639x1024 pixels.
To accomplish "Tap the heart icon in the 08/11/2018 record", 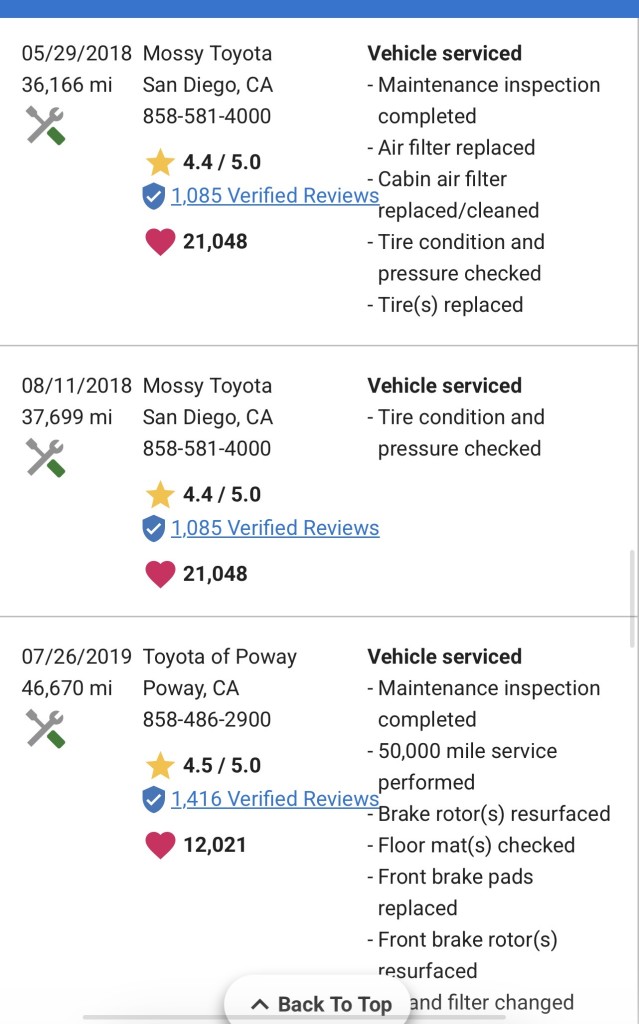I will (x=160, y=574).
